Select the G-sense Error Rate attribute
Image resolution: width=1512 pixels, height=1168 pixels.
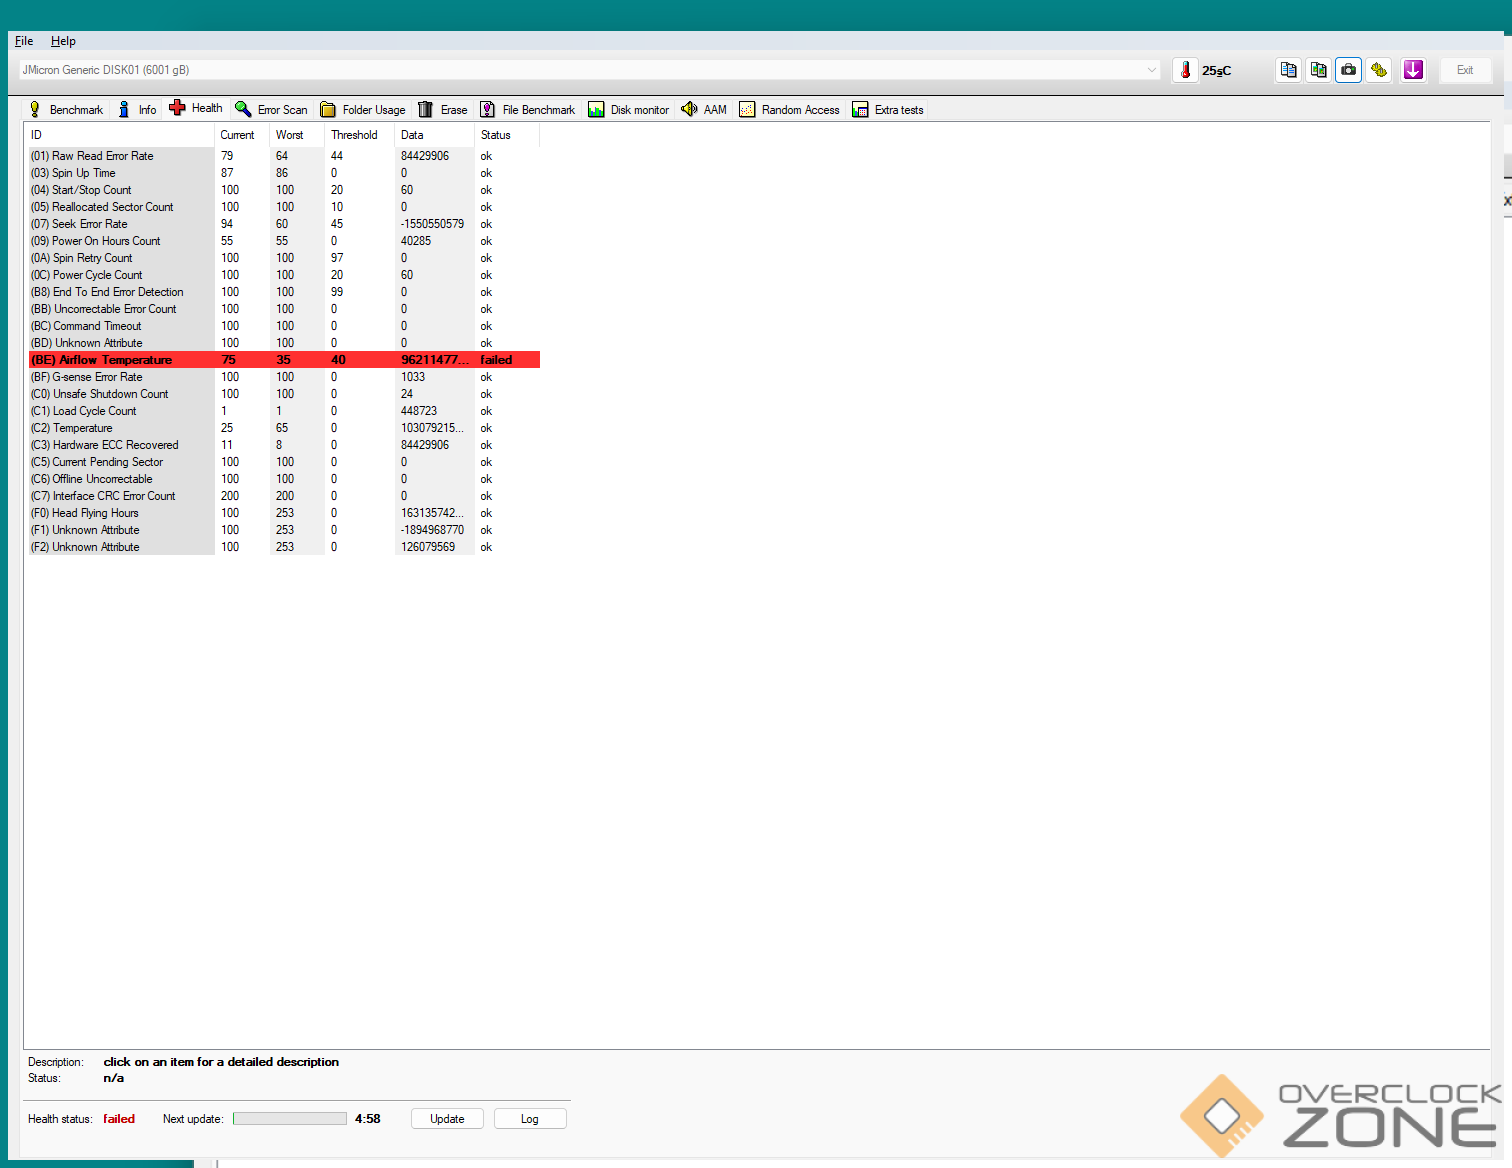[x=284, y=377]
